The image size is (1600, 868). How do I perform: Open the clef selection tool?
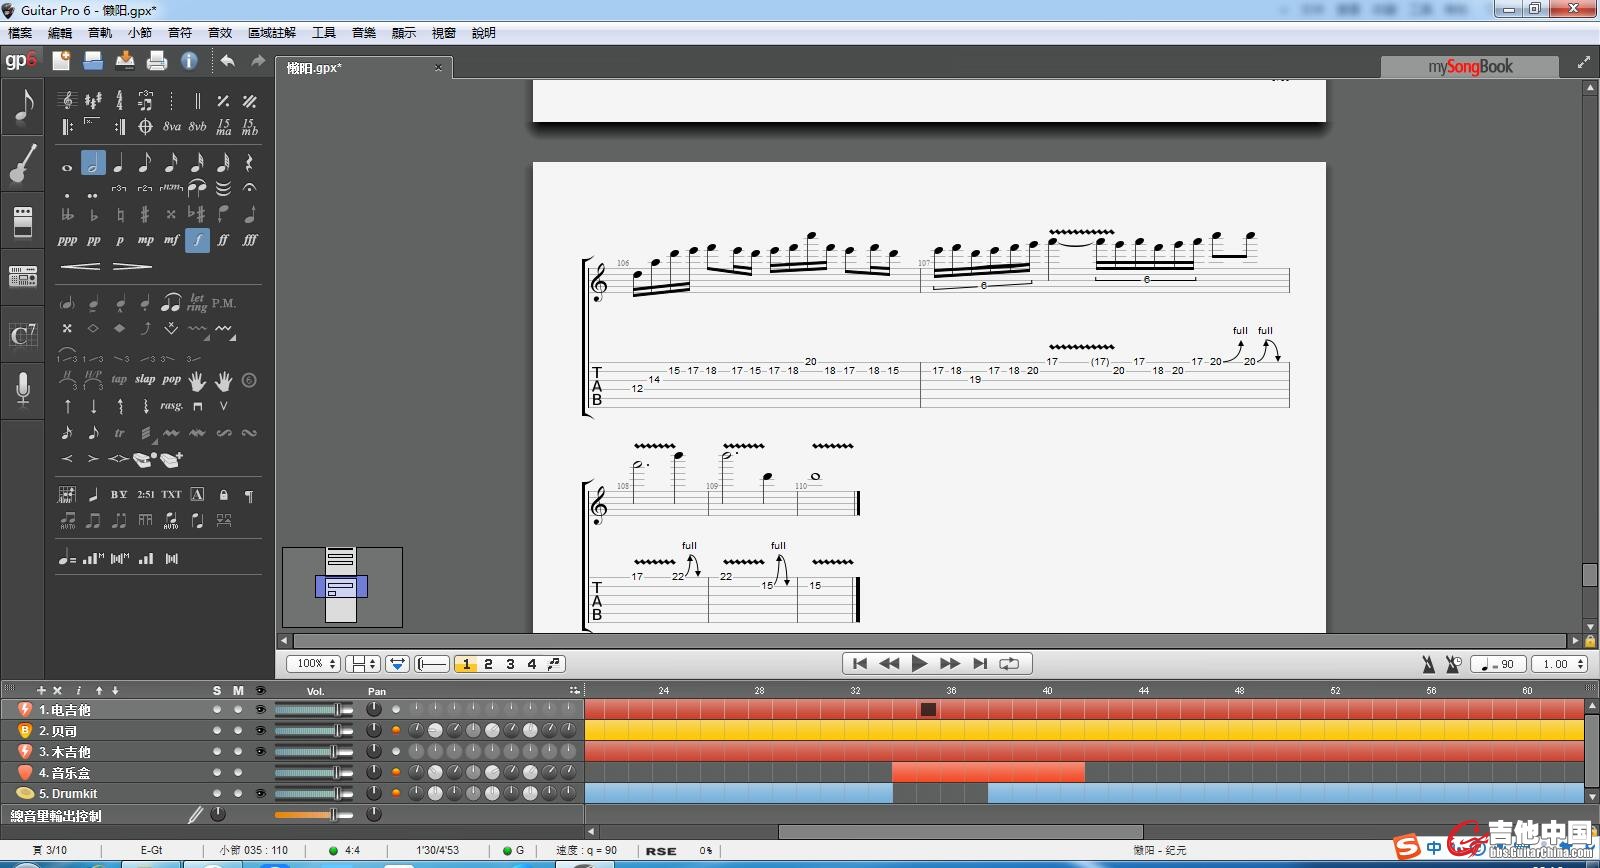(67, 100)
